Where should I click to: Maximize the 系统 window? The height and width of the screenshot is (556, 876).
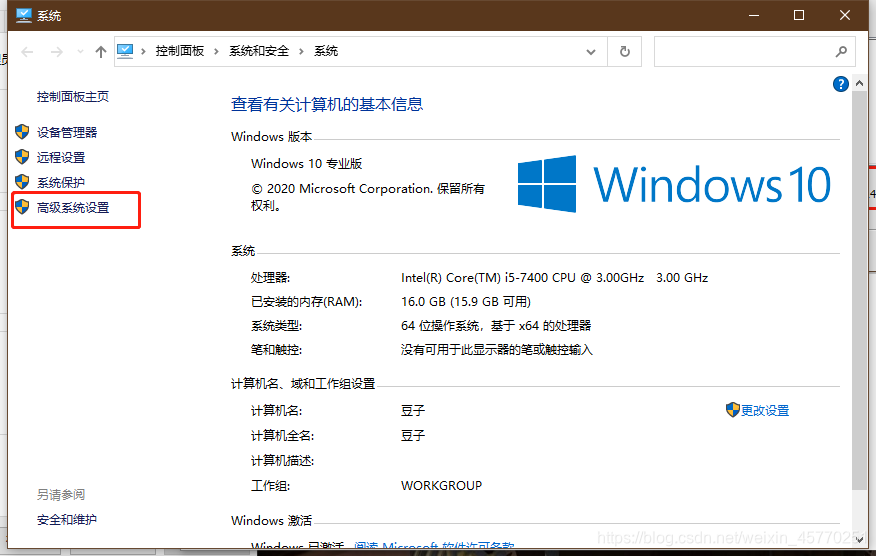[799, 15]
